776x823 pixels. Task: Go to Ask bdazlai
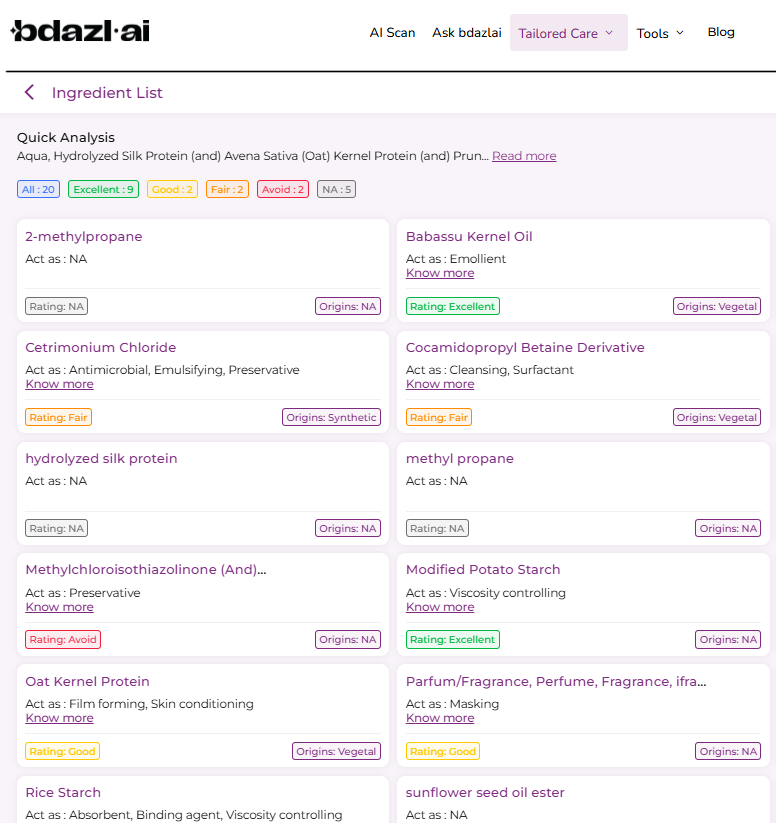click(x=466, y=33)
